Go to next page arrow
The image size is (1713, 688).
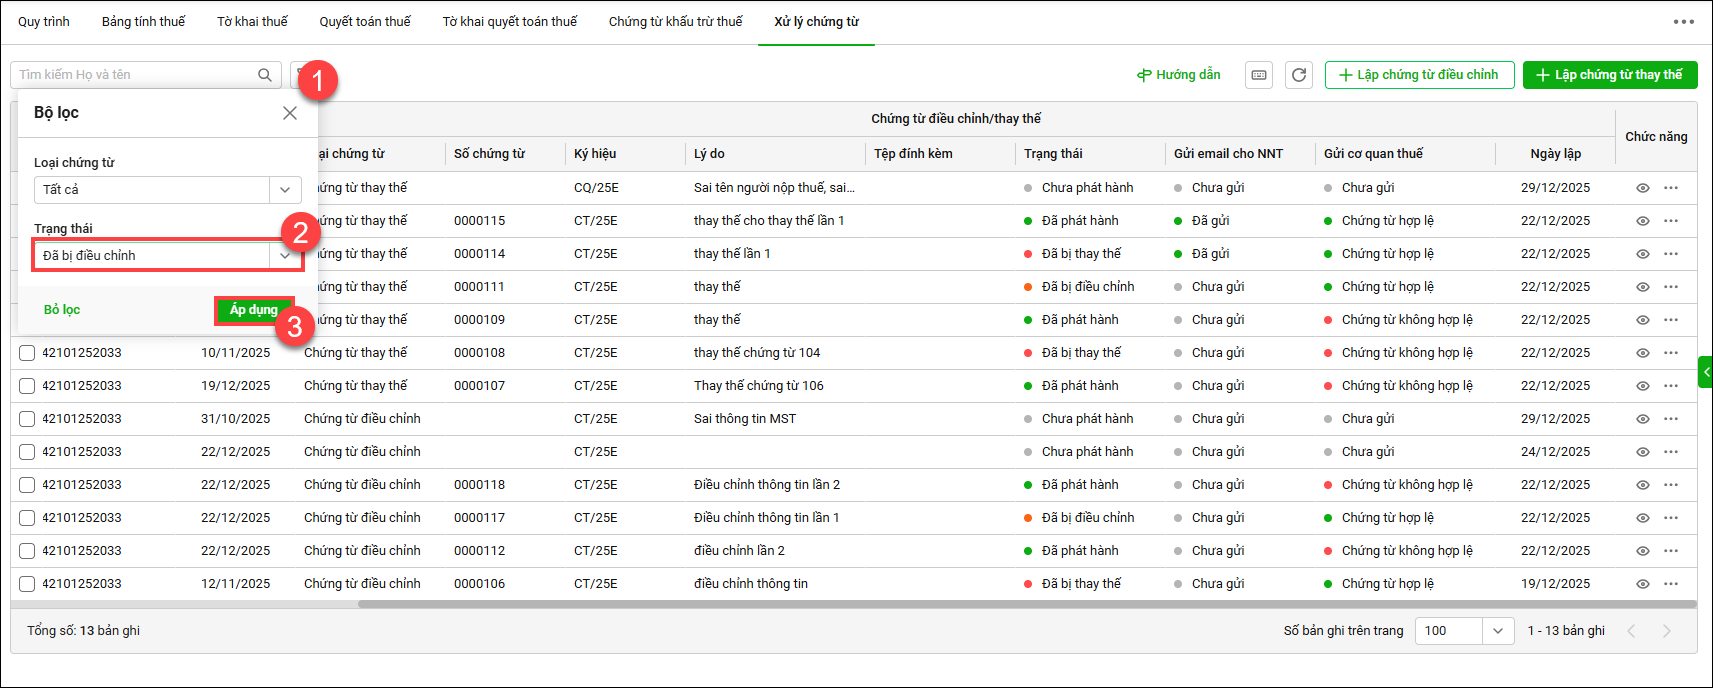pyautogui.click(x=1666, y=631)
